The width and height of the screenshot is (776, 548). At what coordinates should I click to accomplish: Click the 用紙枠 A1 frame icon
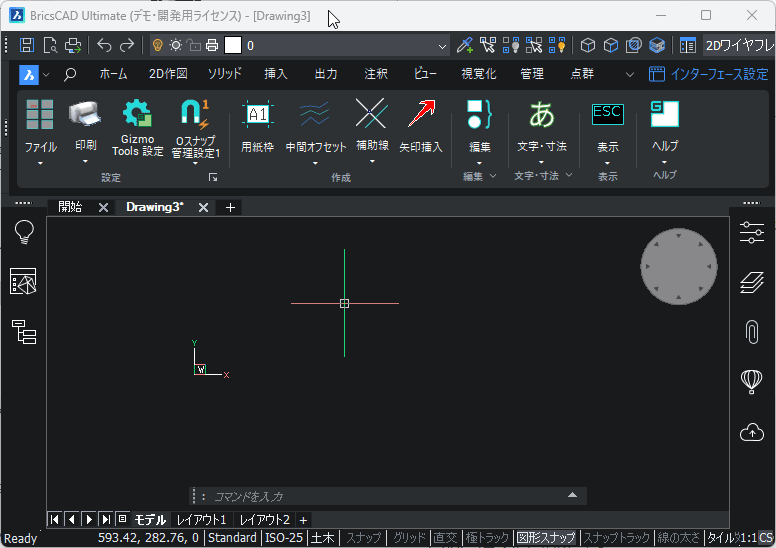click(258, 114)
